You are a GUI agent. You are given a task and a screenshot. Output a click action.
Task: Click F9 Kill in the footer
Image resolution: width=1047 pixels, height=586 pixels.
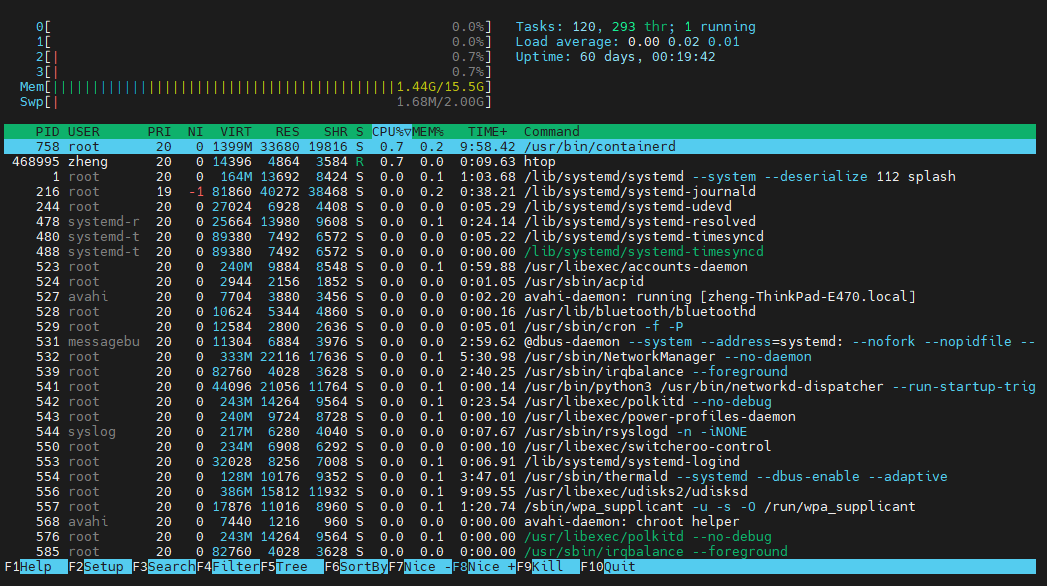(549, 567)
